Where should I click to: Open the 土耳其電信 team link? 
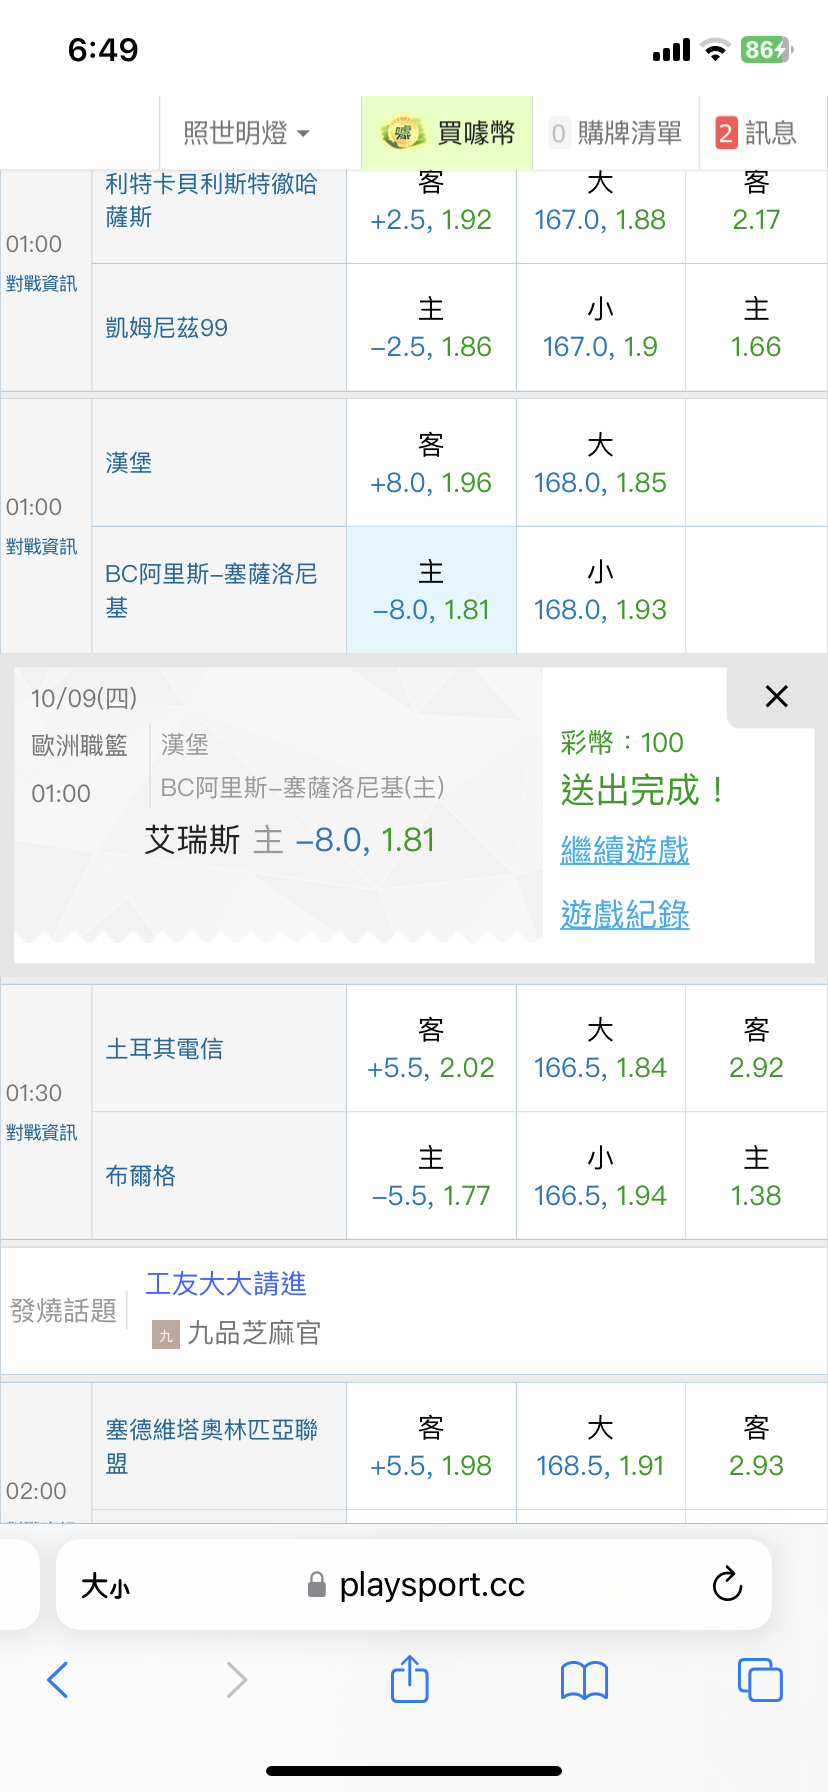[x=164, y=1049]
